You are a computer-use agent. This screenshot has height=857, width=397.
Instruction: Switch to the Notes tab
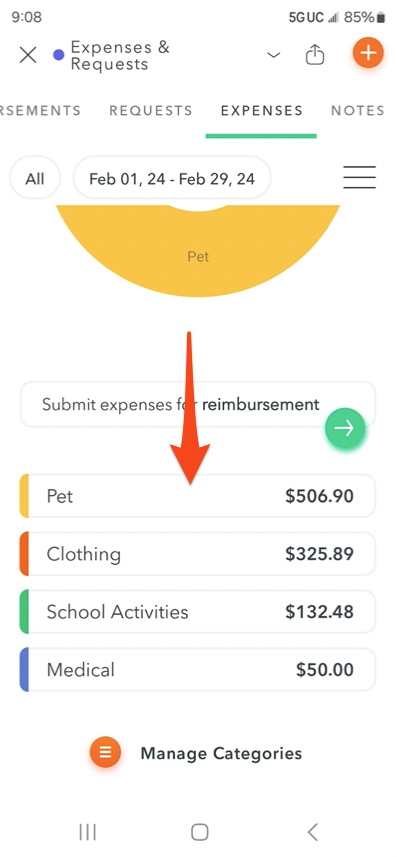click(358, 111)
